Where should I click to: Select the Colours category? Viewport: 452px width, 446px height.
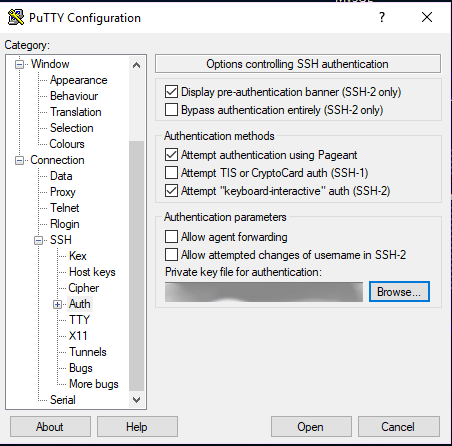[x=67, y=144]
